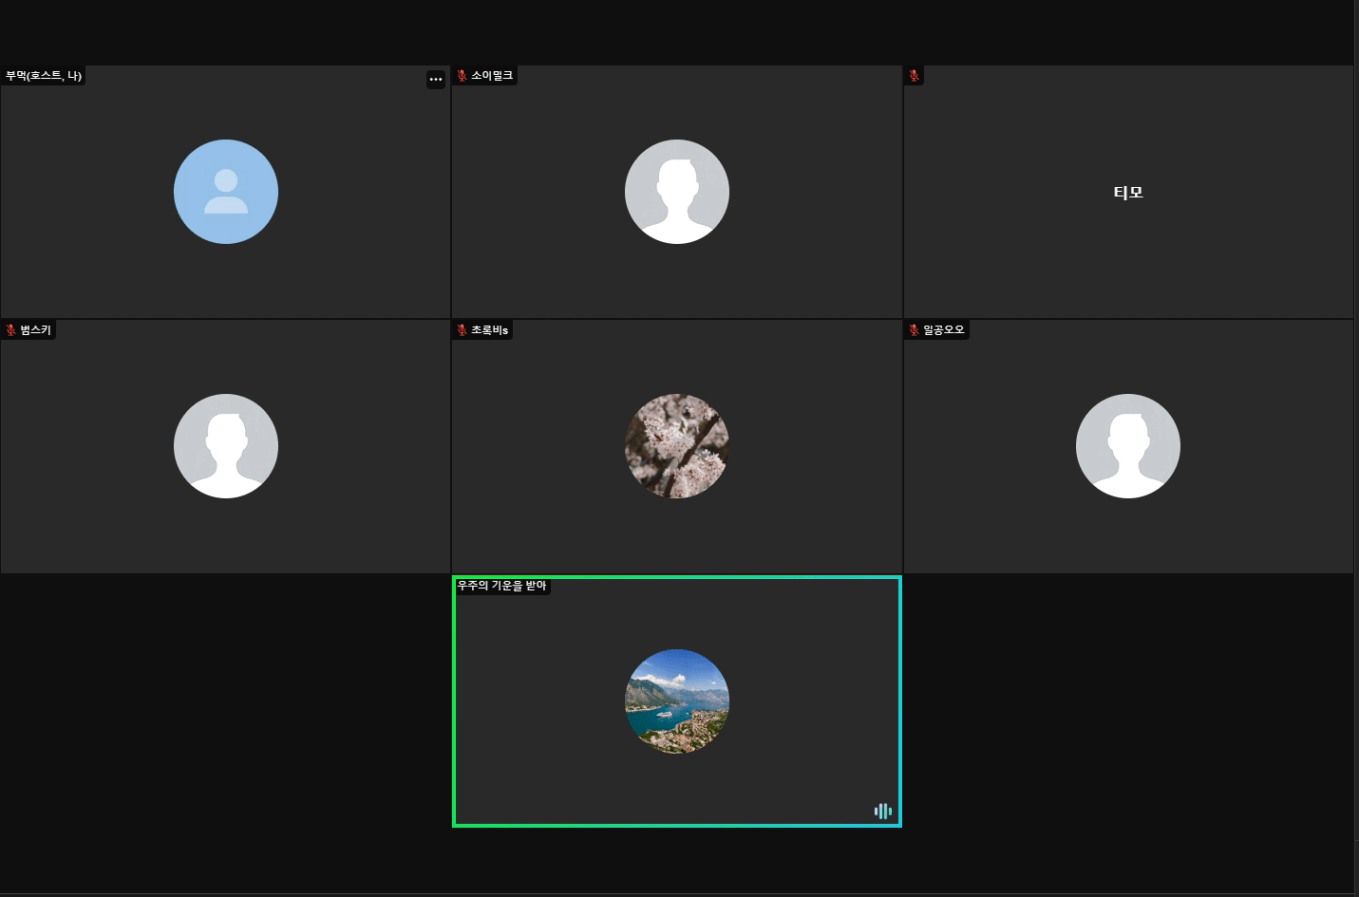Click the muted mic icon beside 소이밀크
The height and width of the screenshot is (897, 1359).
tap(462, 76)
